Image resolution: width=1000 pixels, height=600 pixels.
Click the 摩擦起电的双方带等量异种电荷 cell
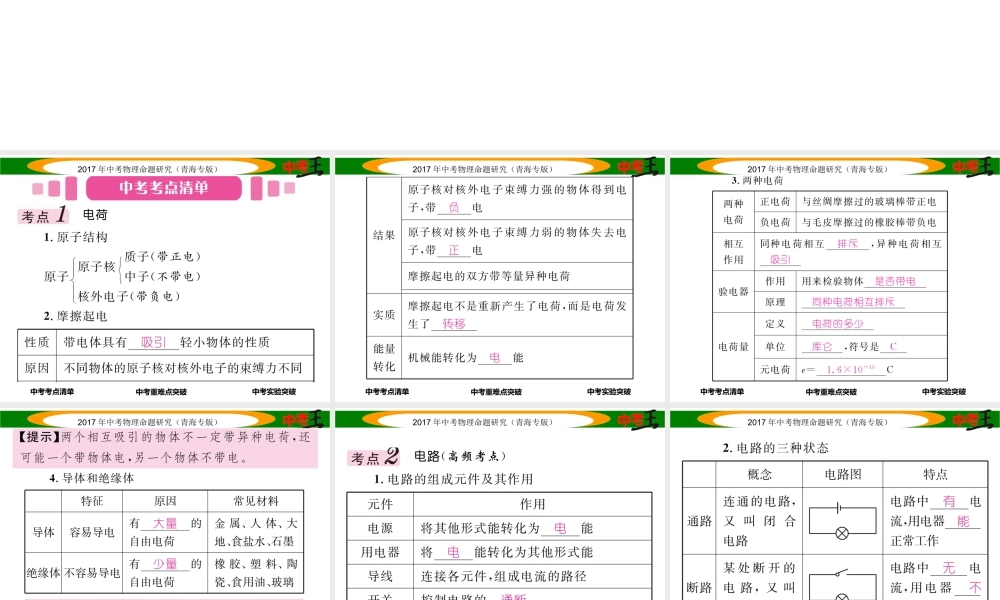point(517,277)
